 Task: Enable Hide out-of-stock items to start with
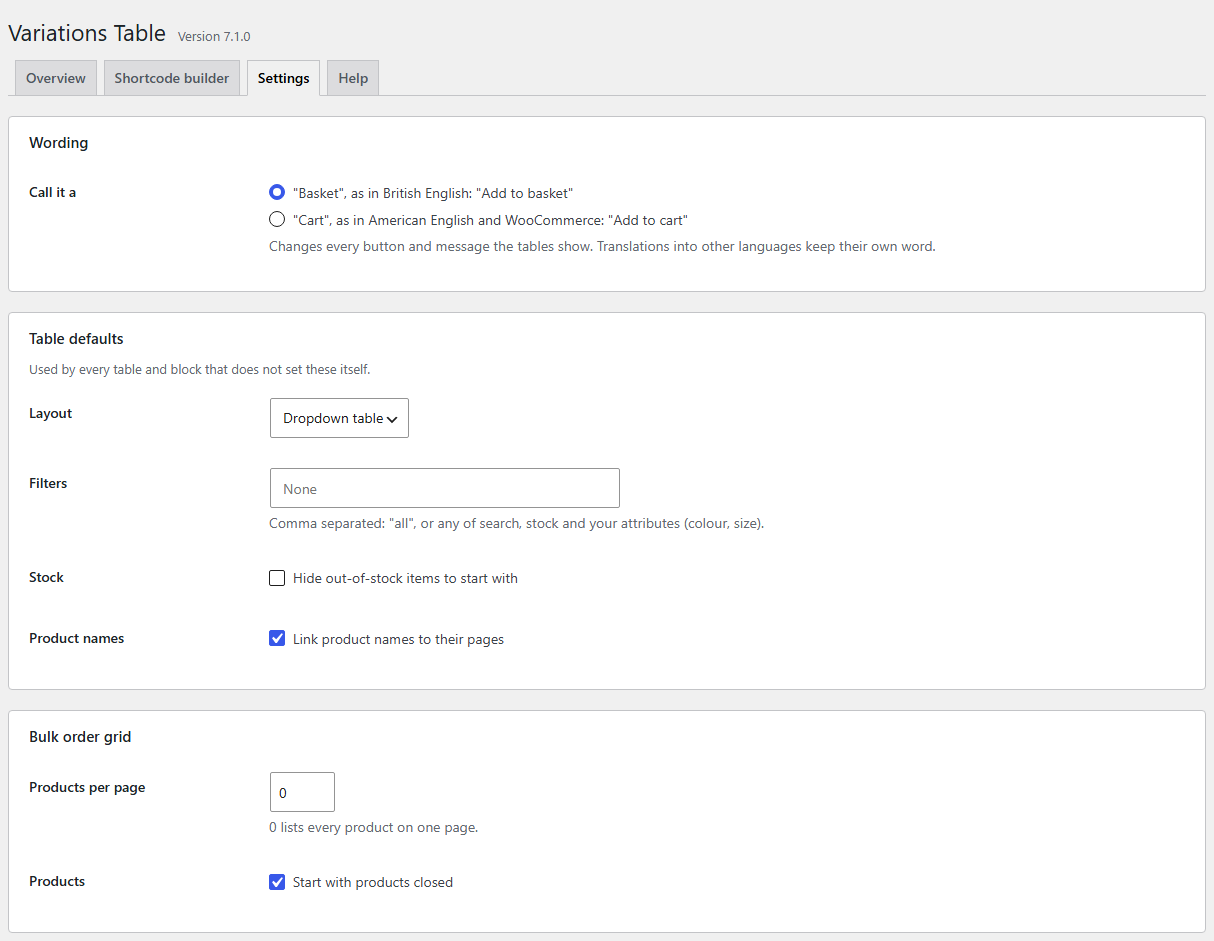pyautogui.click(x=277, y=578)
